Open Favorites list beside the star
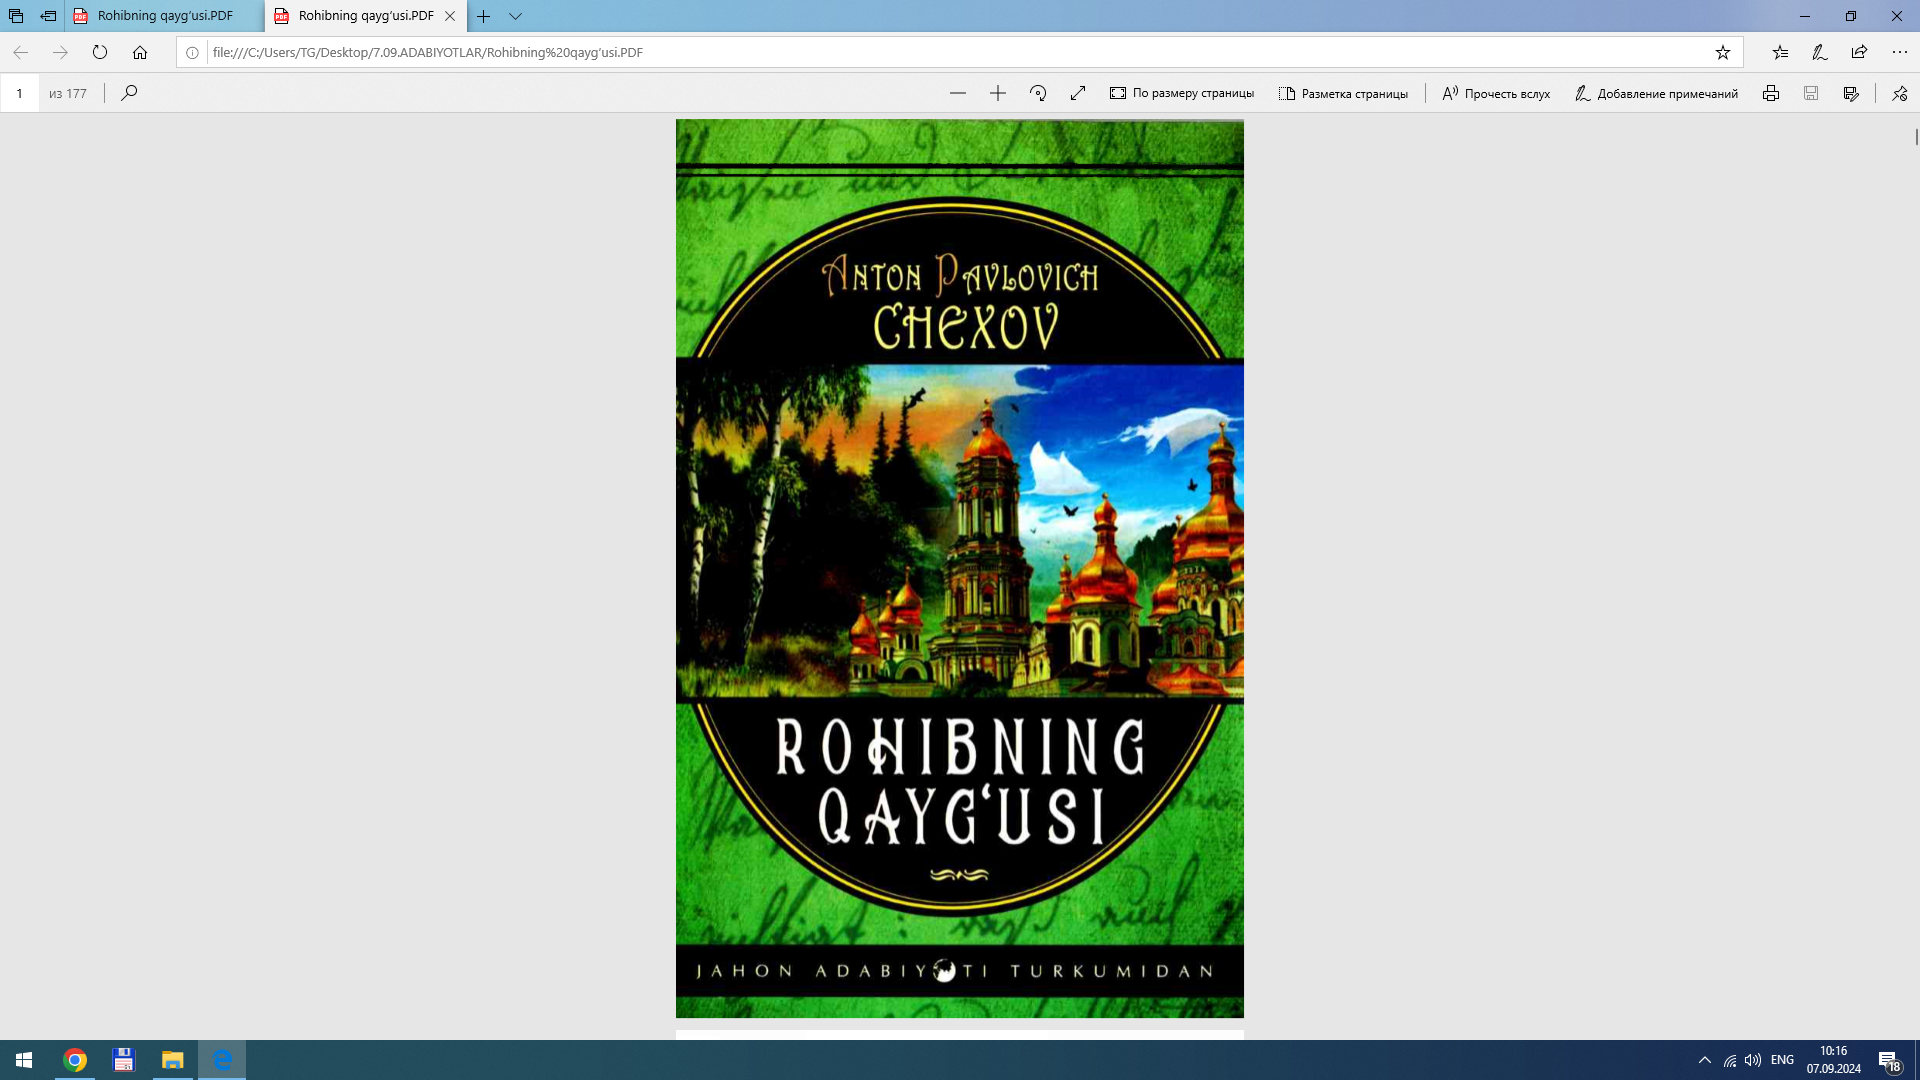1920x1080 pixels. 1780,52
